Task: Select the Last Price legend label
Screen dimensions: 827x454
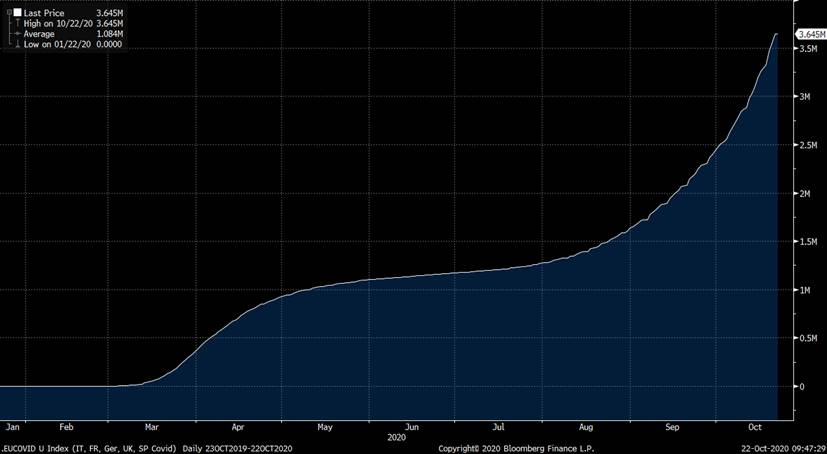Action: coord(44,13)
